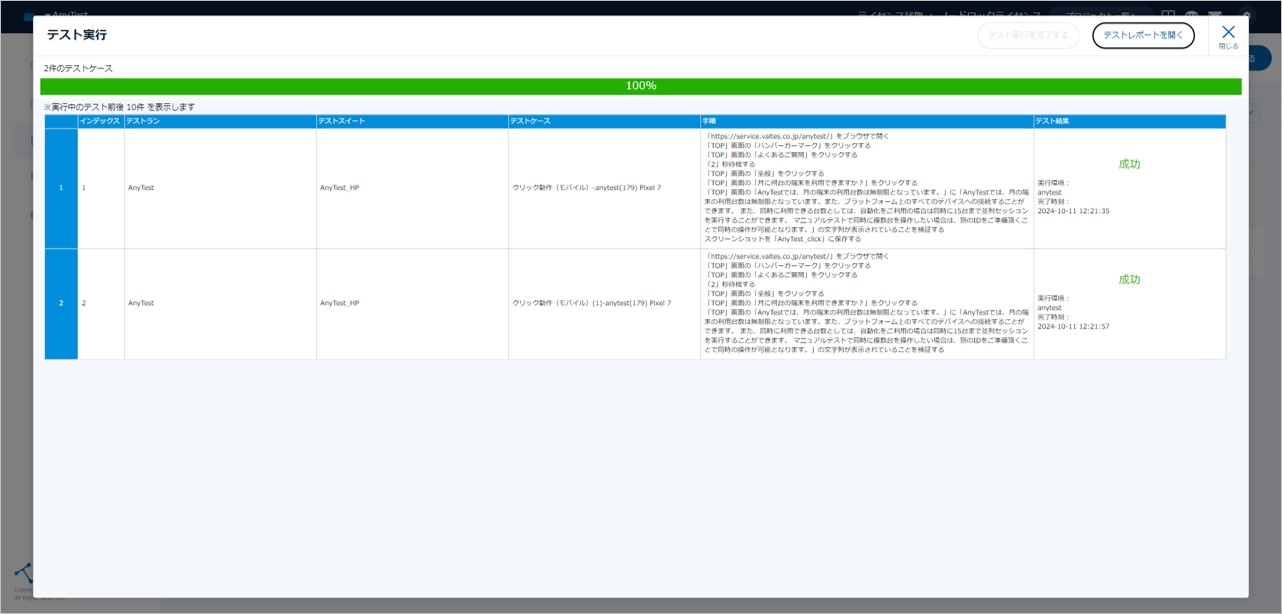Click the テストレポートを開く button
Screen dimensions: 1282x614
tap(1142, 36)
